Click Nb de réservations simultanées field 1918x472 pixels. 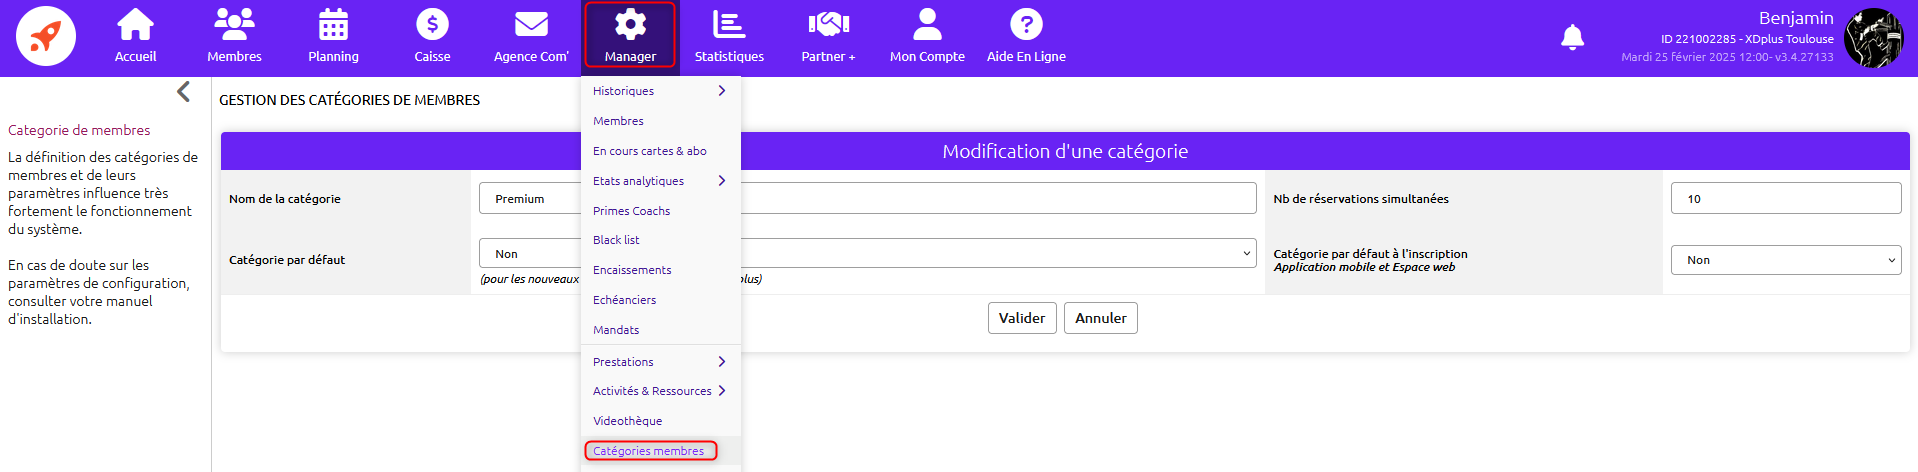(x=1785, y=199)
